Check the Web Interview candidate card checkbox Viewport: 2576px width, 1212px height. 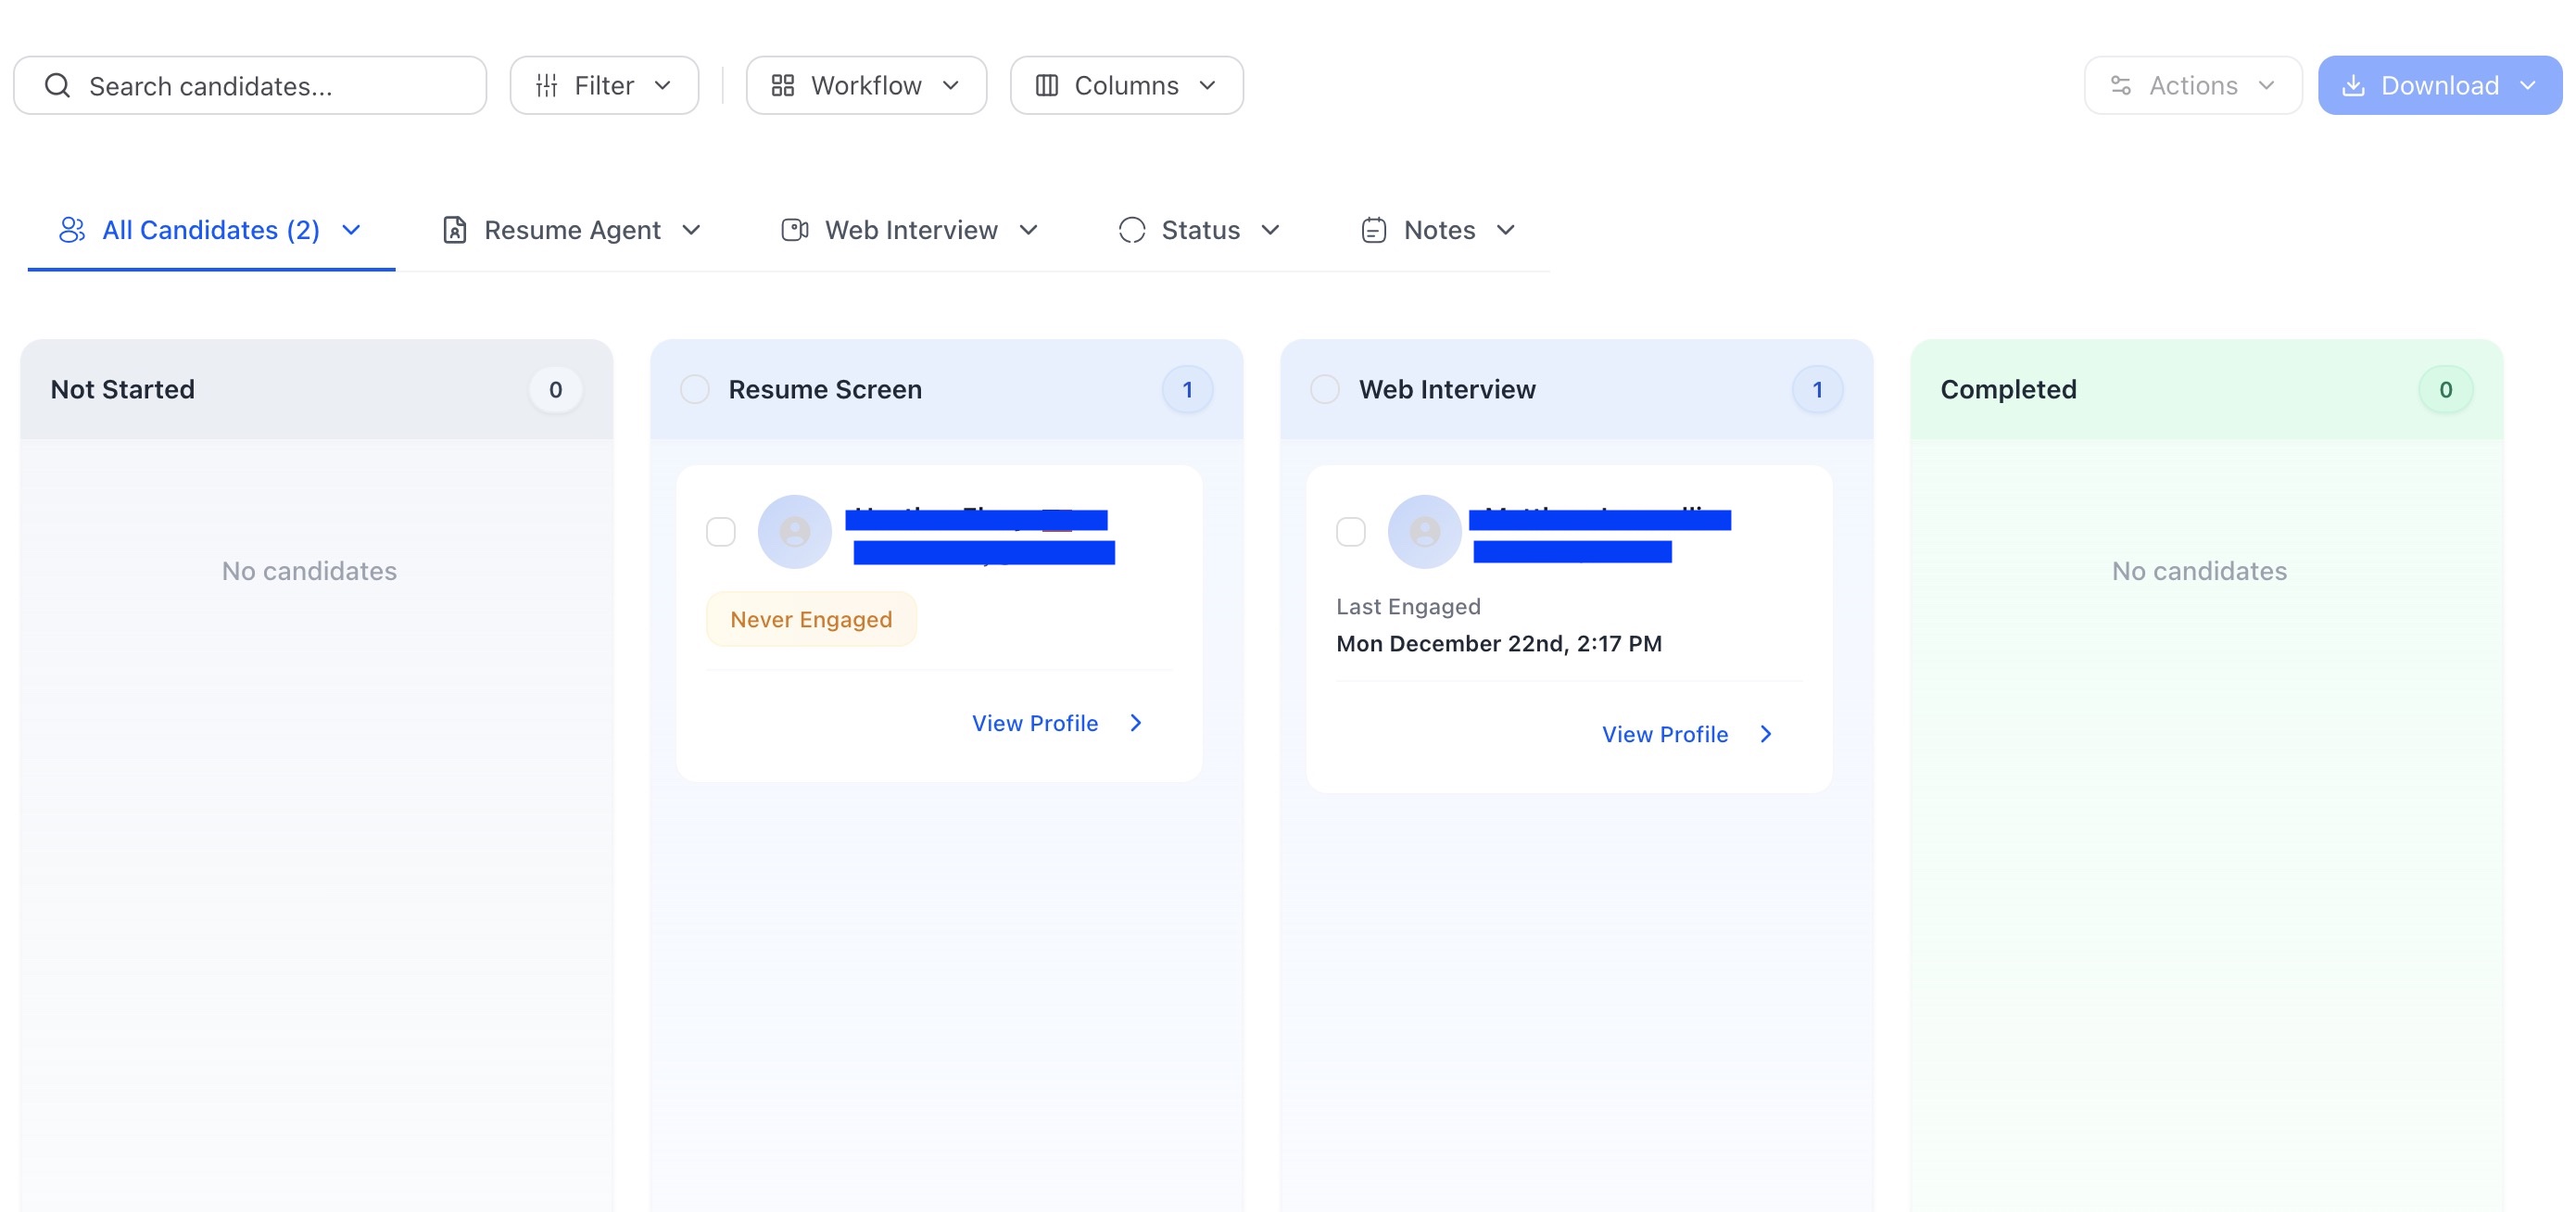(1350, 532)
